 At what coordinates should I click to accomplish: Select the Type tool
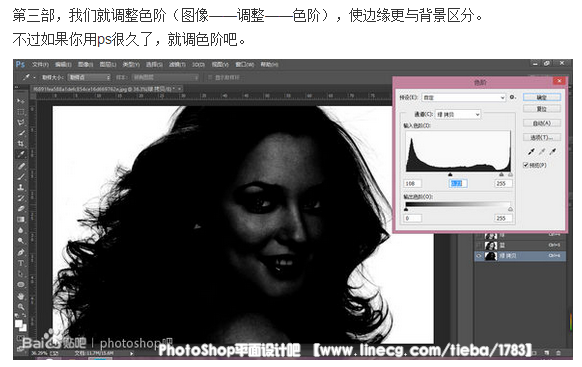point(21,263)
